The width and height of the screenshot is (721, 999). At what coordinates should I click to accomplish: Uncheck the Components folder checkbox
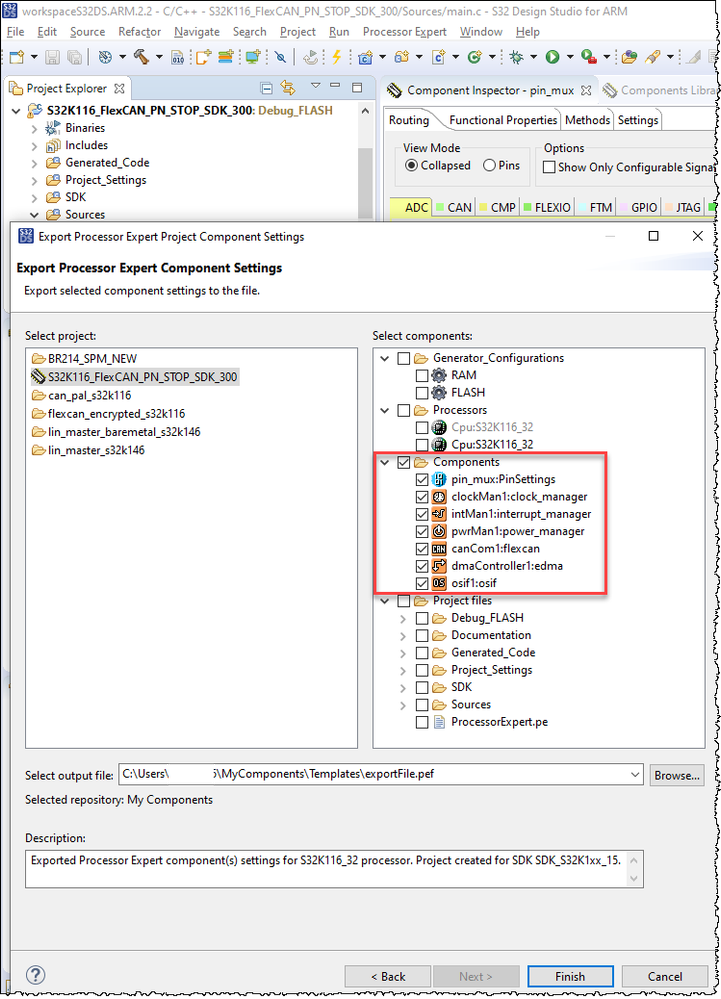(403, 462)
